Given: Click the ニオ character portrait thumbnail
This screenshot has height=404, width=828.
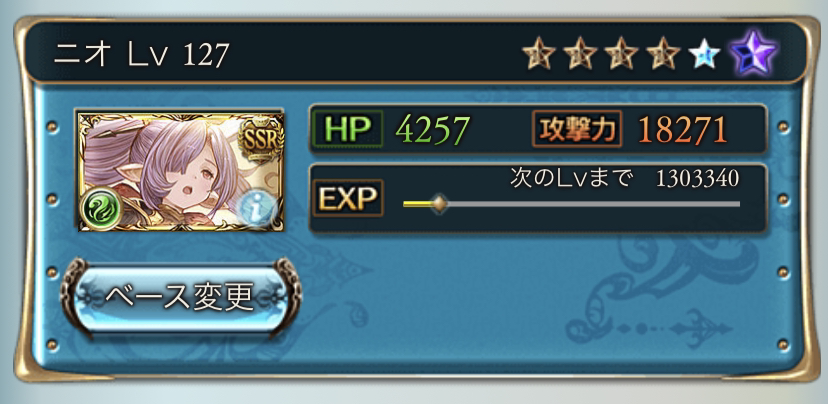Looking at the screenshot, I should tap(181, 171).
